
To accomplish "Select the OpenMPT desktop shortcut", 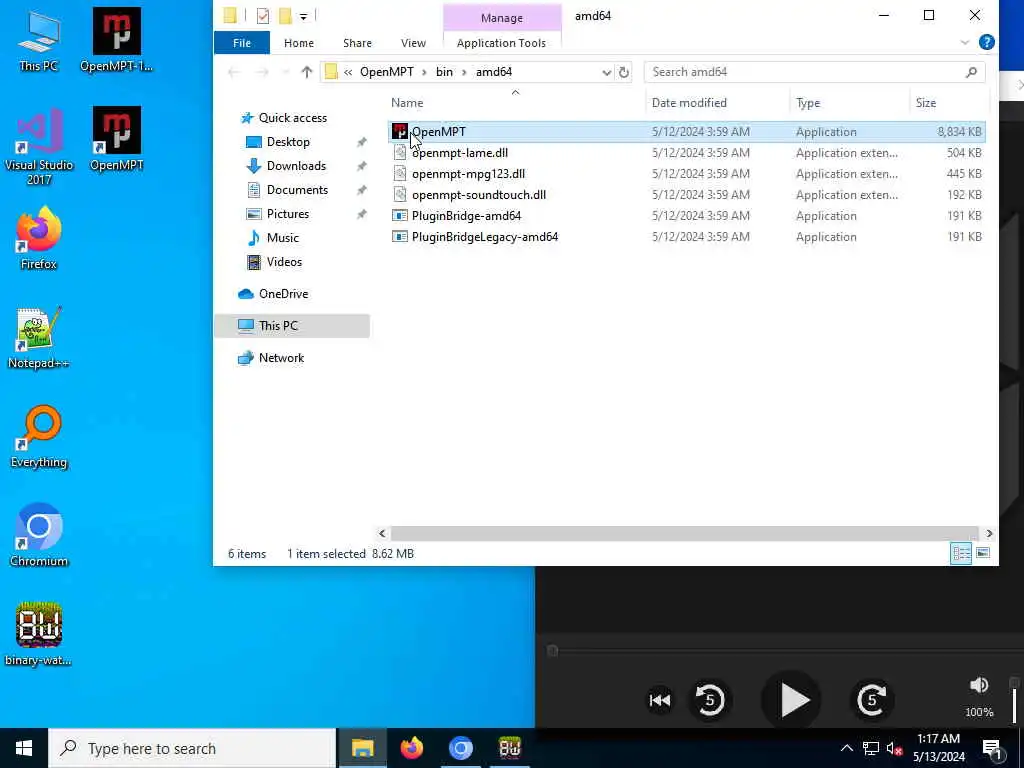I will tap(116, 139).
